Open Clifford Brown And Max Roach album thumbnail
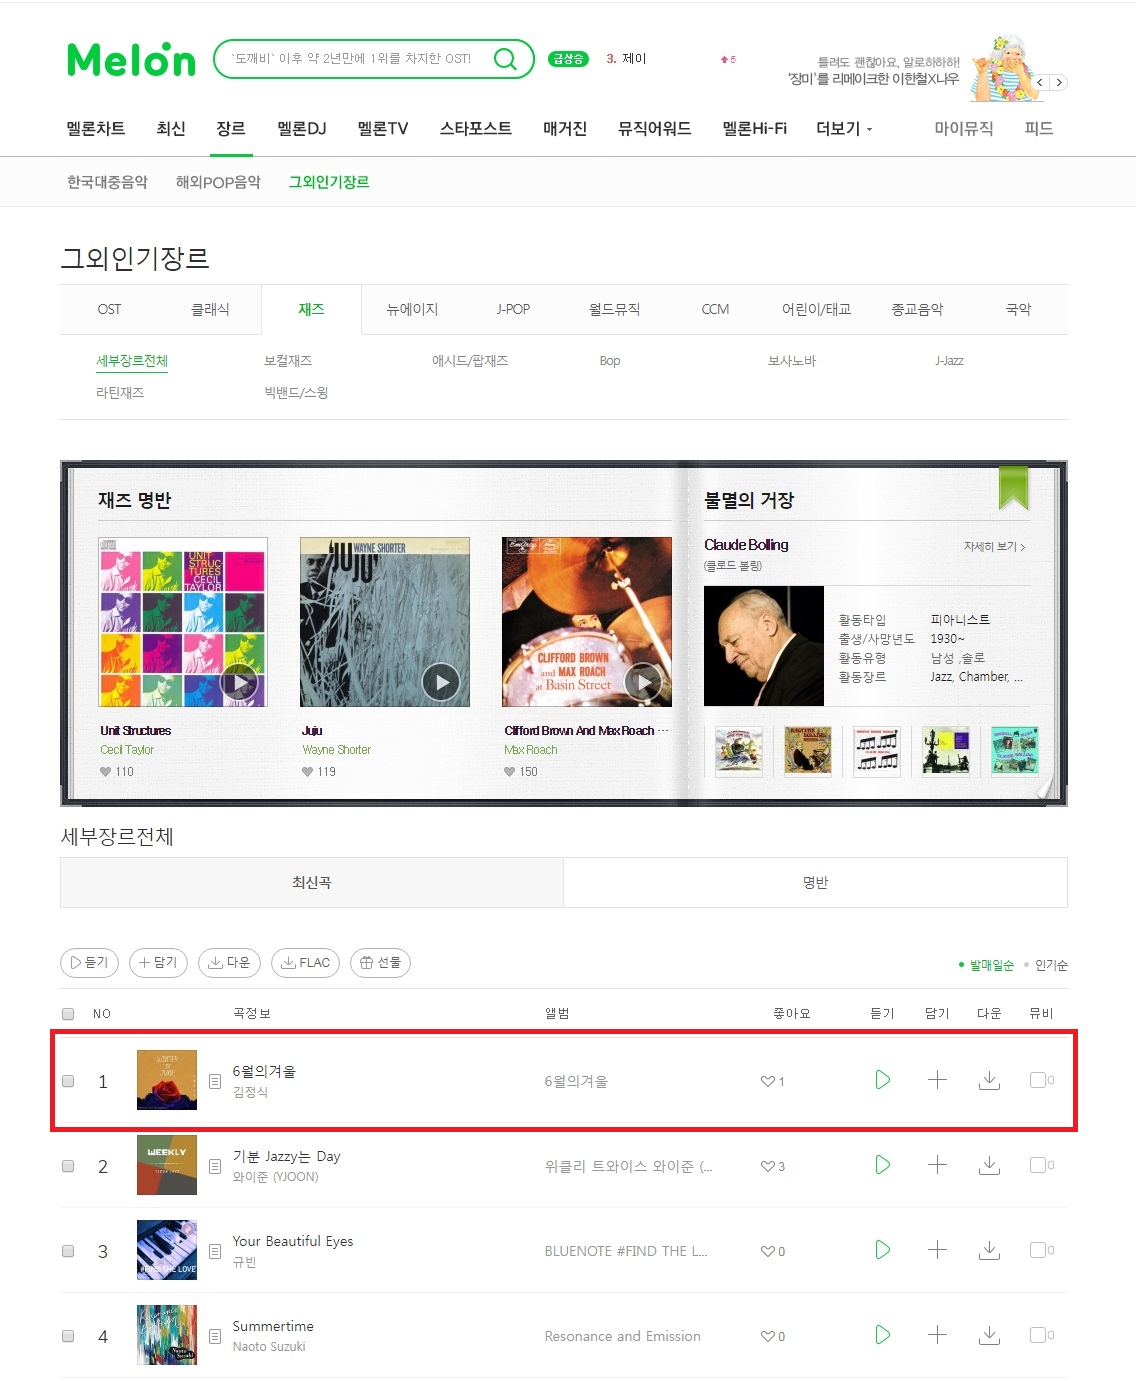This screenshot has height=1381, width=1136. tap(587, 622)
